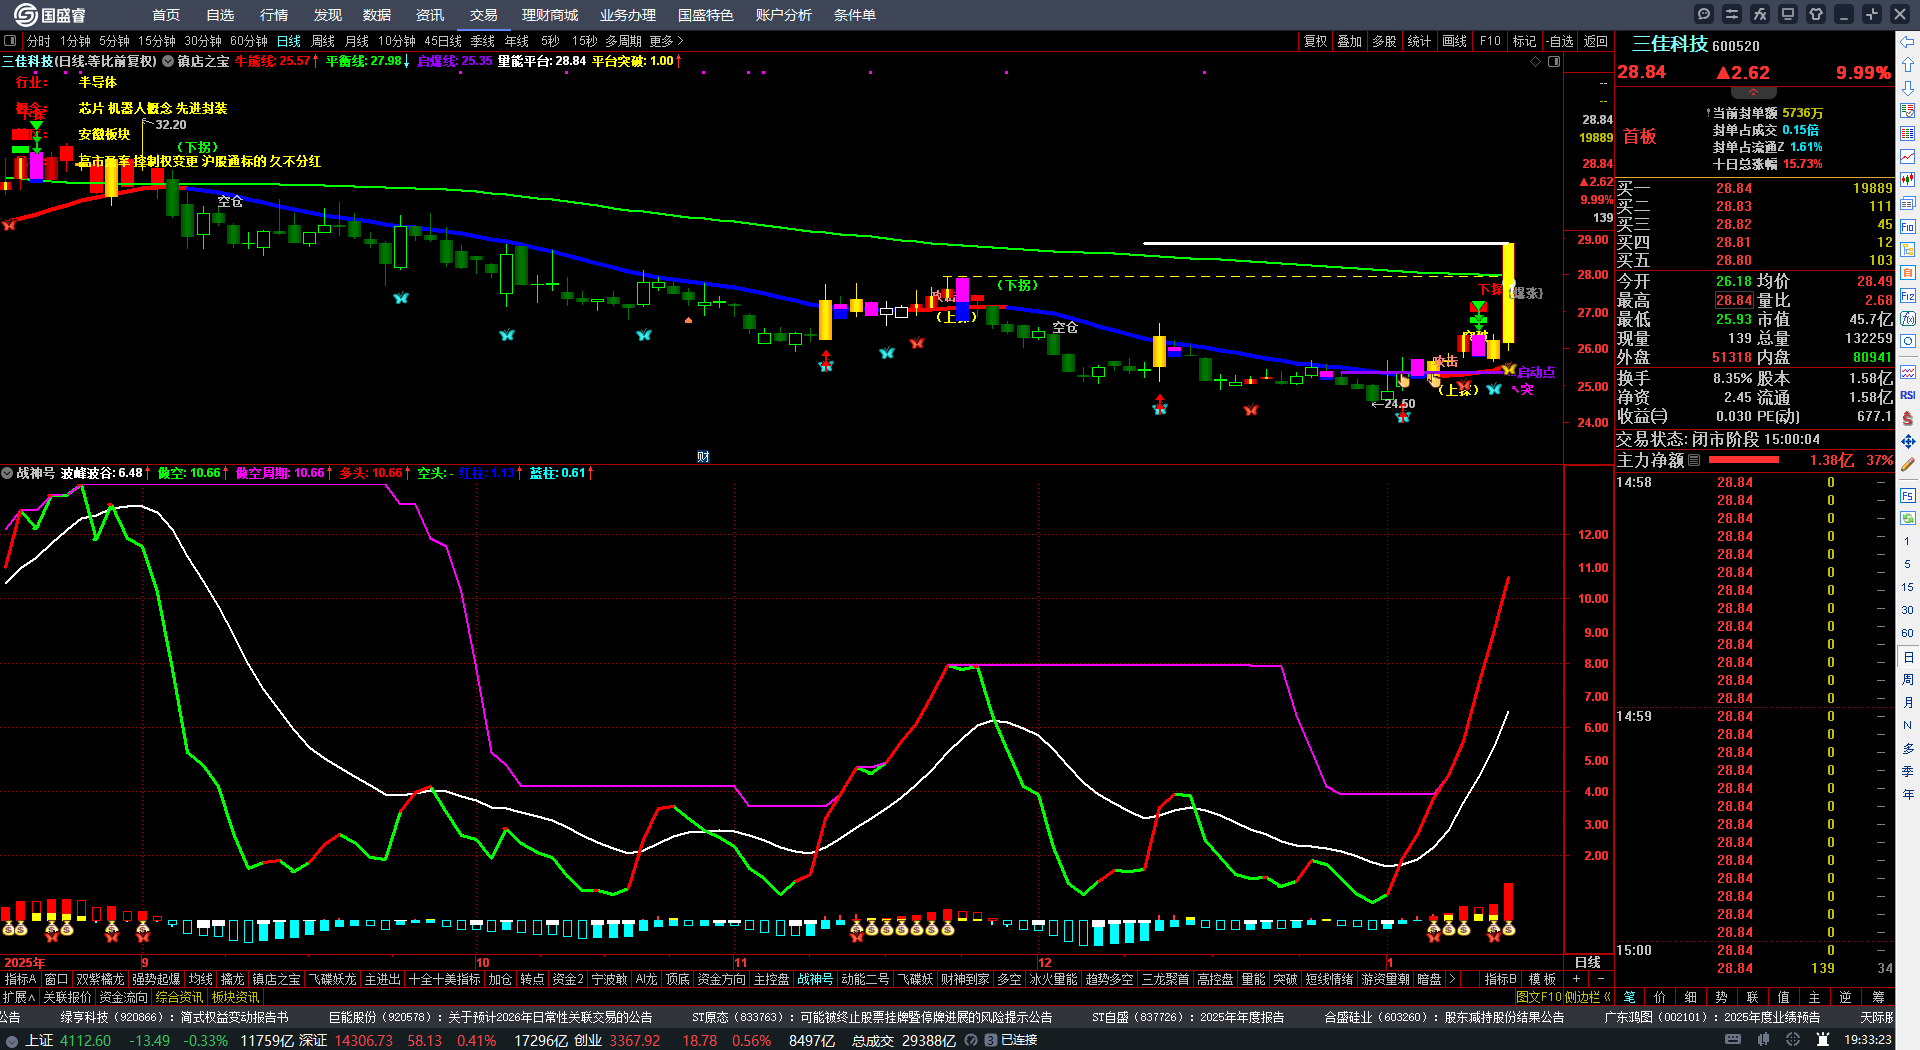Image resolution: width=1920 pixels, height=1050 pixels.
Task: Toggle the main chart panel square checkbox
Action: click(10, 41)
